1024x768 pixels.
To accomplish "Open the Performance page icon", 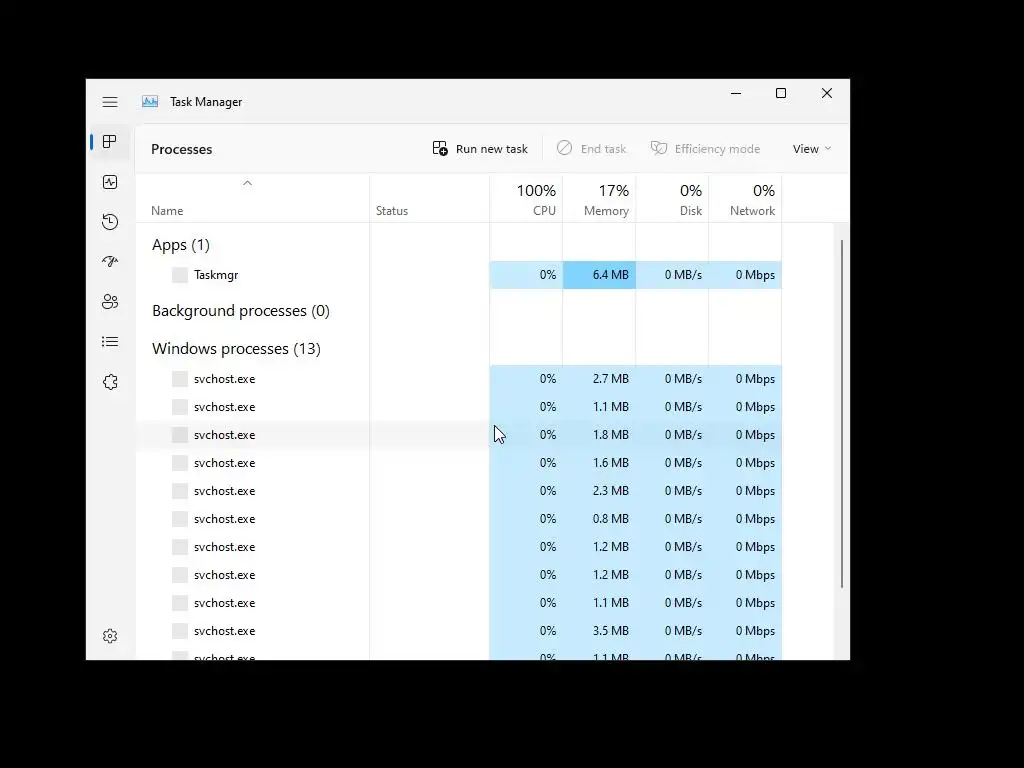I will pyautogui.click(x=110, y=182).
